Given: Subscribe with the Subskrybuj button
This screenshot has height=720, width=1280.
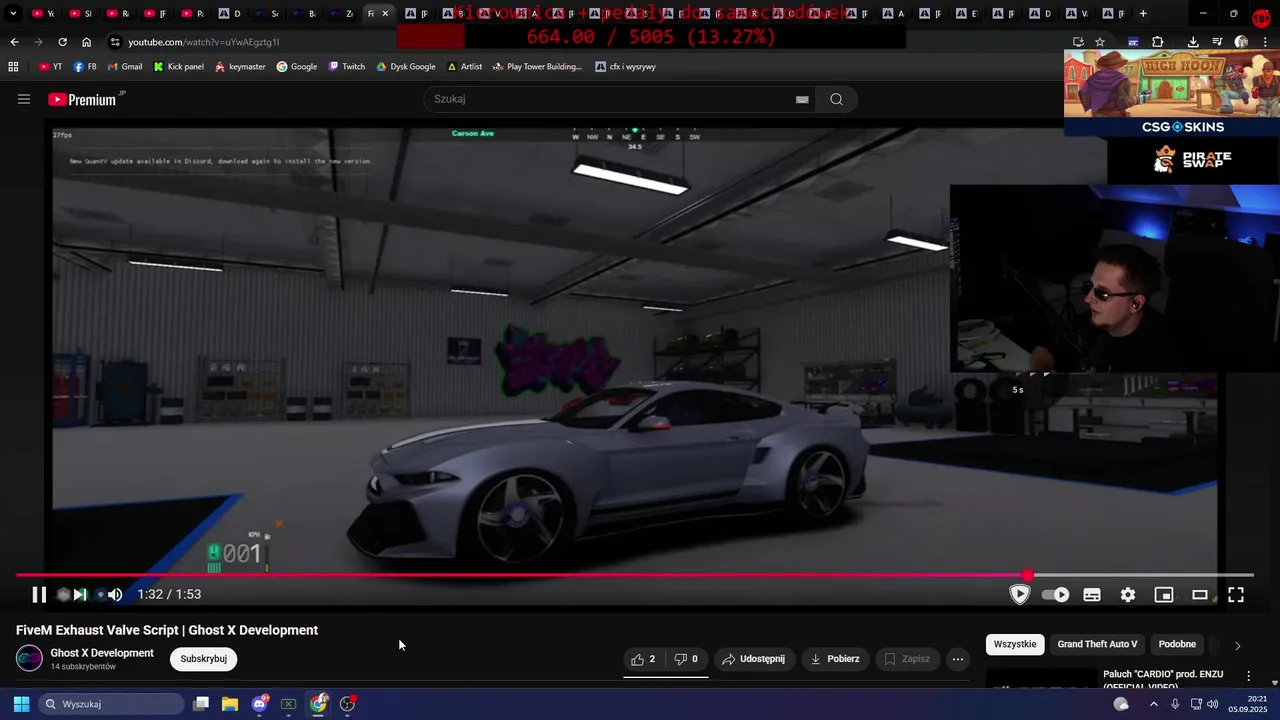Looking at the screenshot, I should 204,659.
